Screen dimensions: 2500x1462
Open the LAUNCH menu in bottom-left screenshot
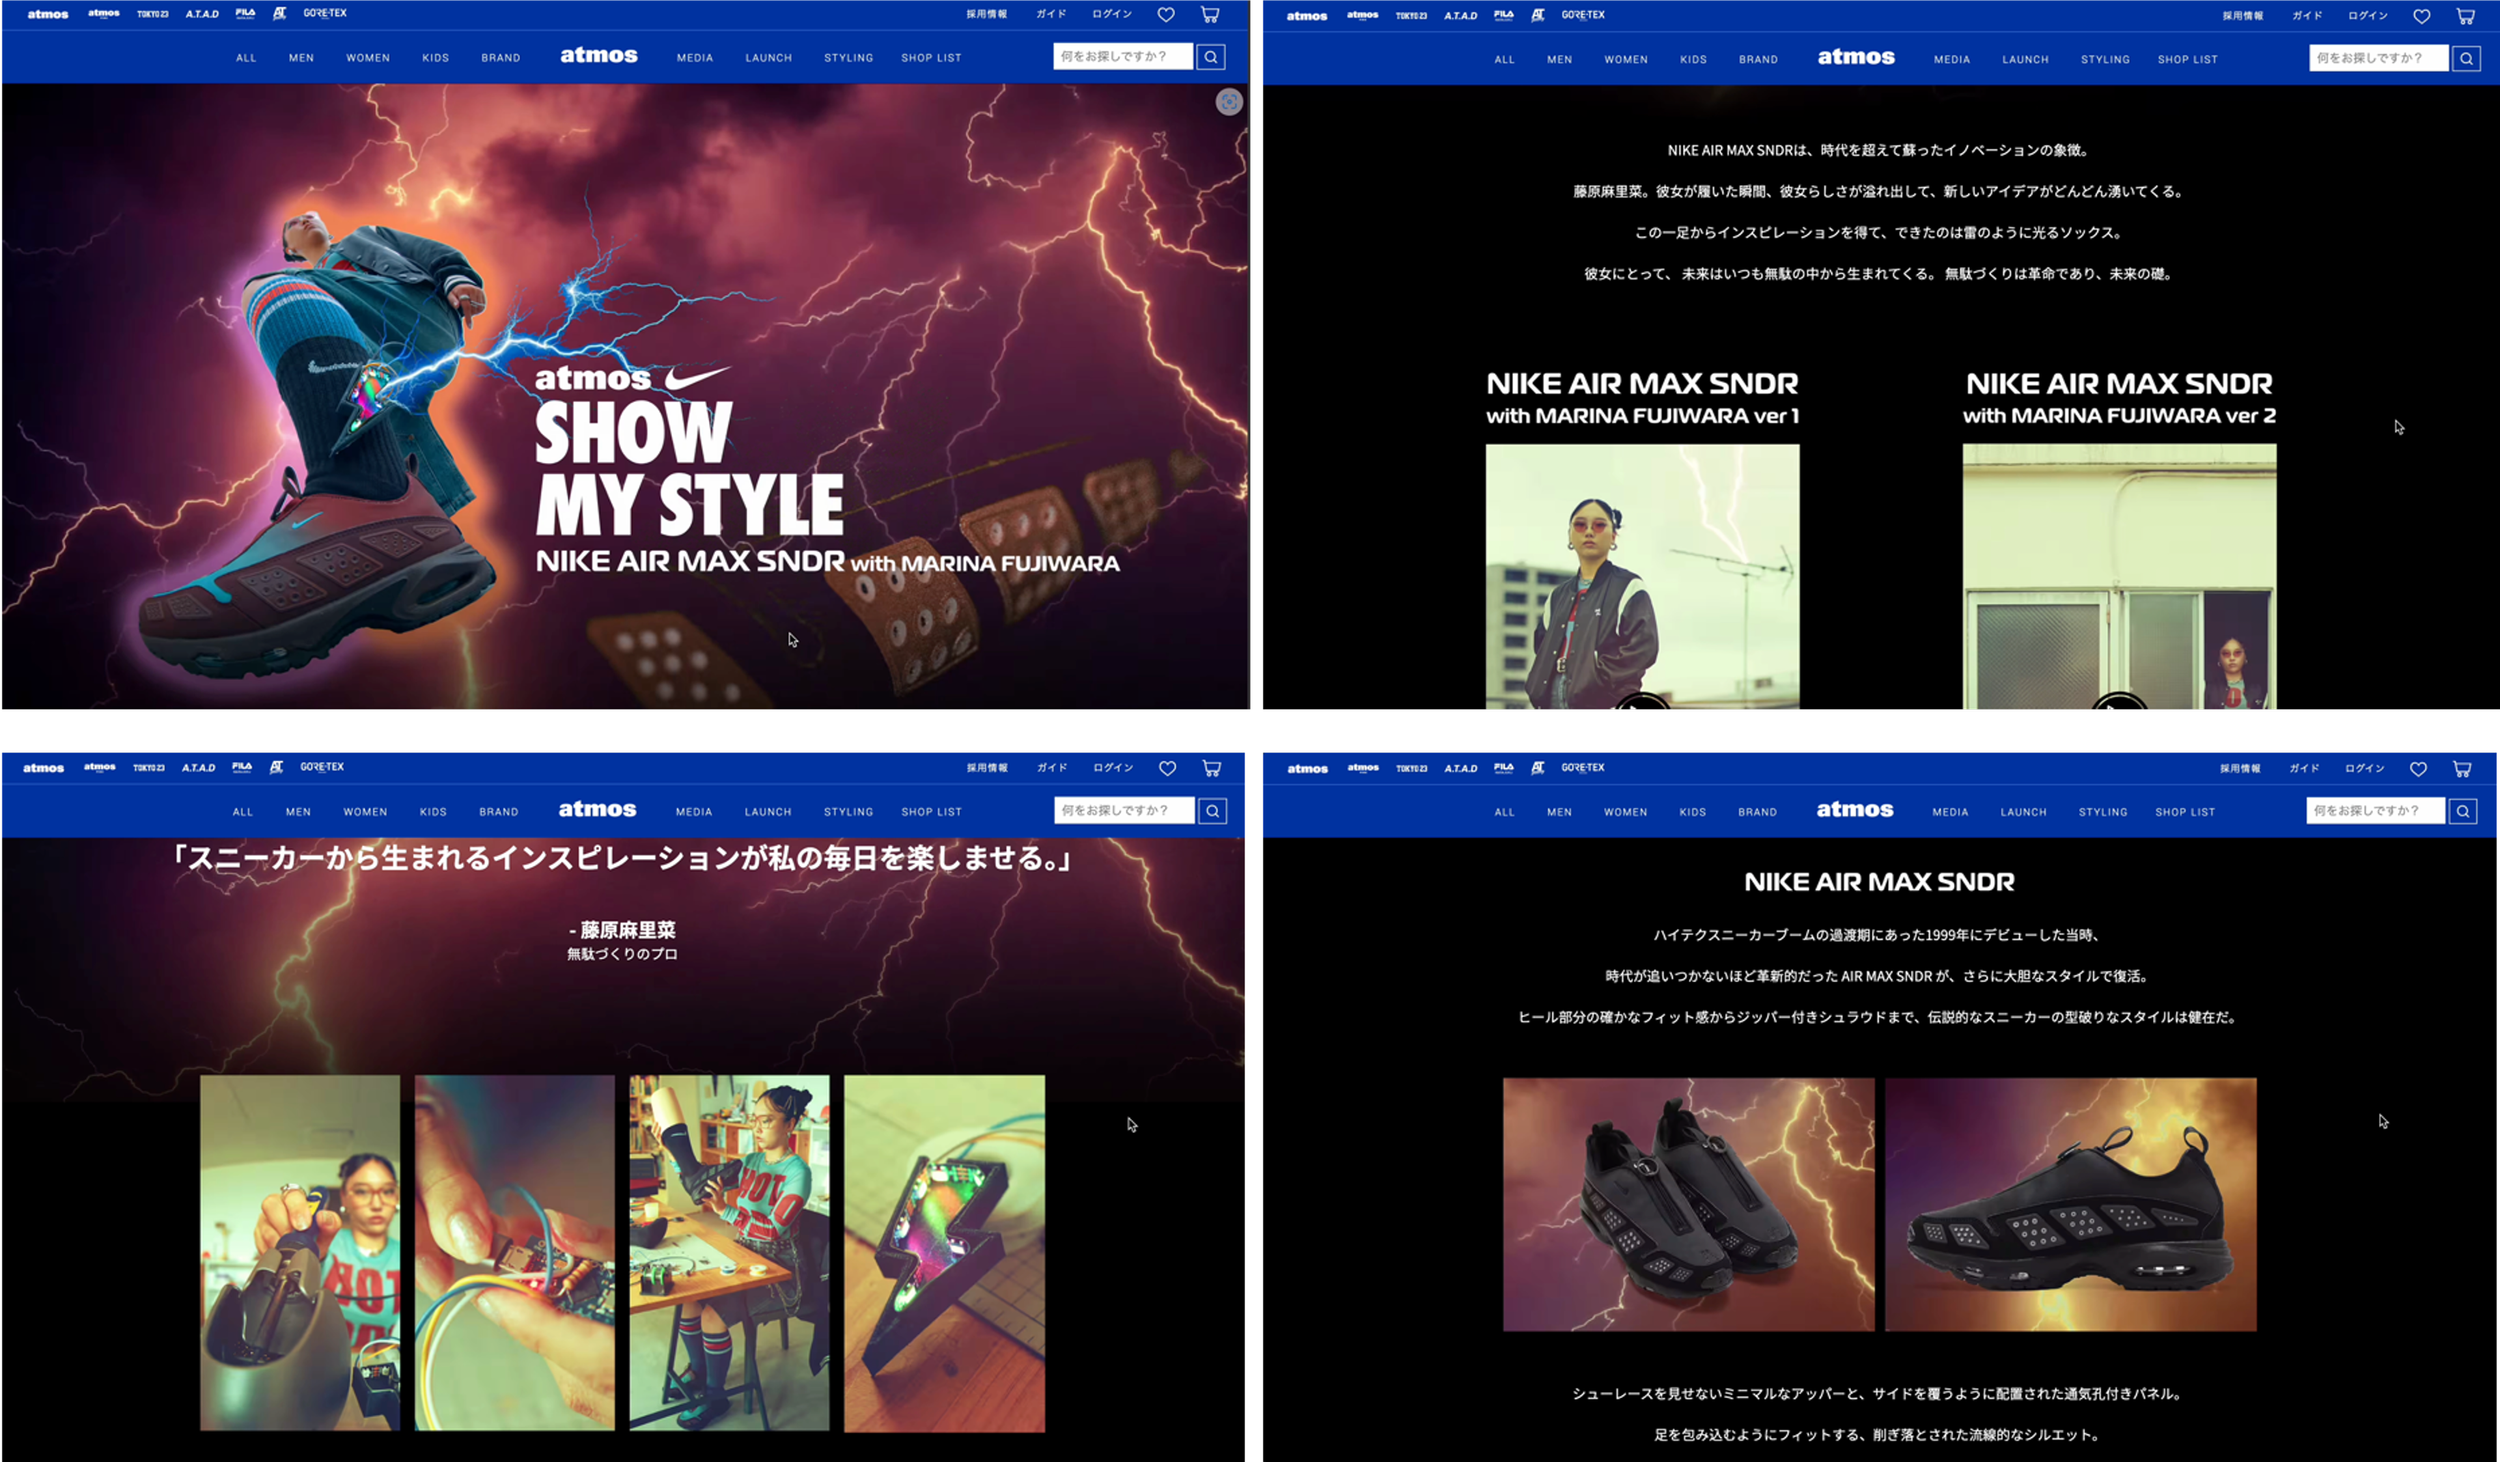pyautogui.click(x=768, y=812)
